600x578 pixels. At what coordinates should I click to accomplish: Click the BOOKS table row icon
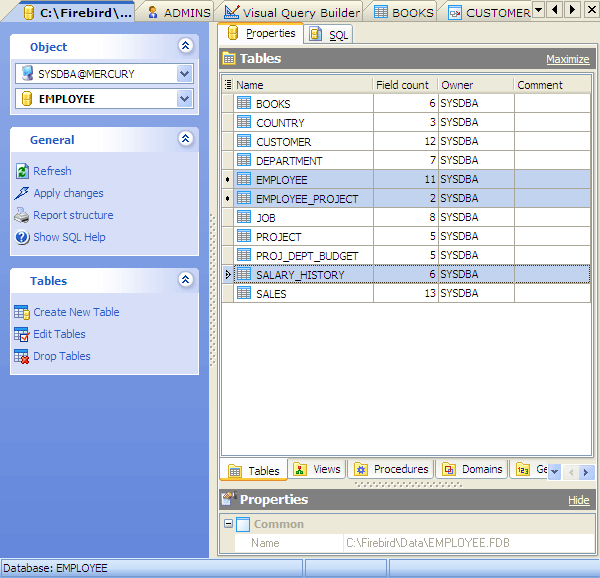[244, 103]
